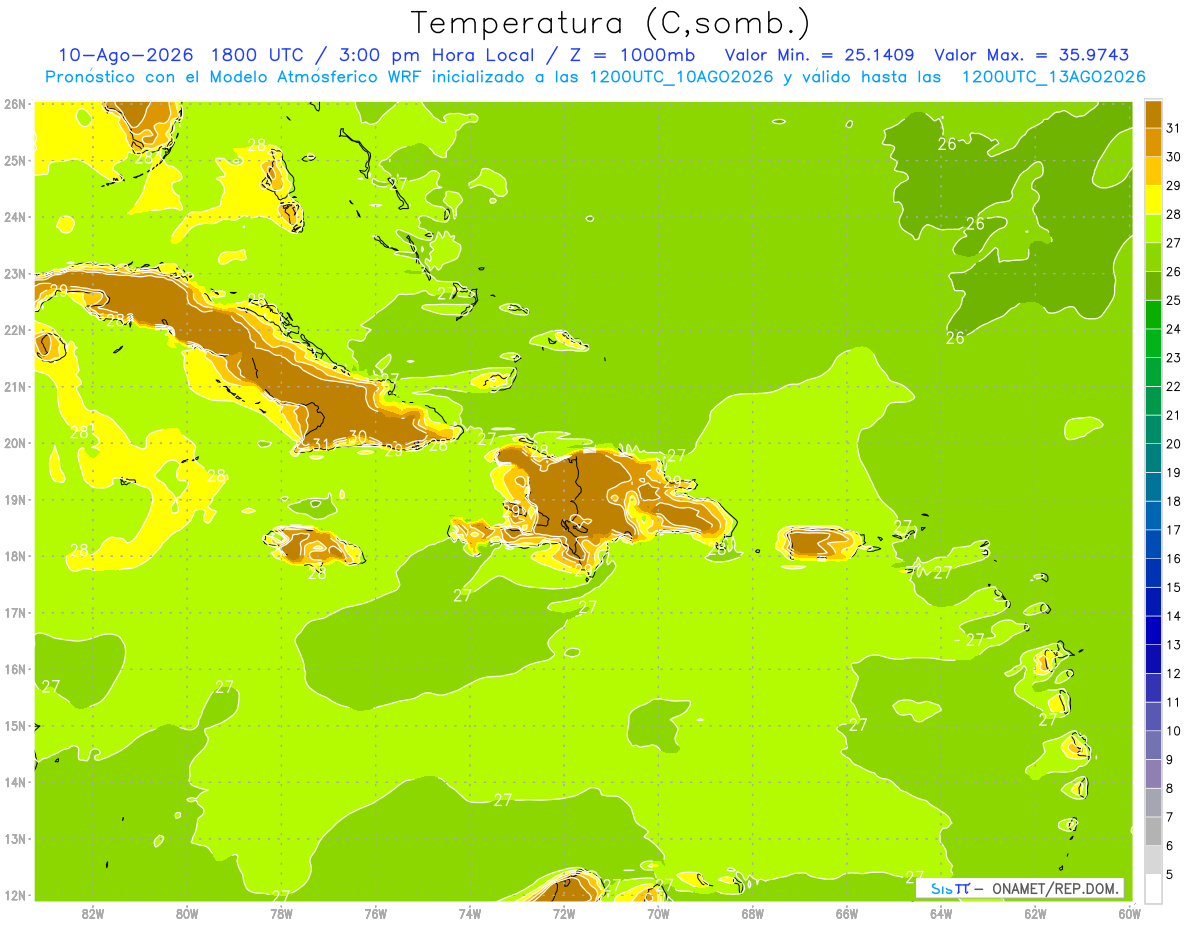Click the 26N latitude axis label

(x=14, y=104)
